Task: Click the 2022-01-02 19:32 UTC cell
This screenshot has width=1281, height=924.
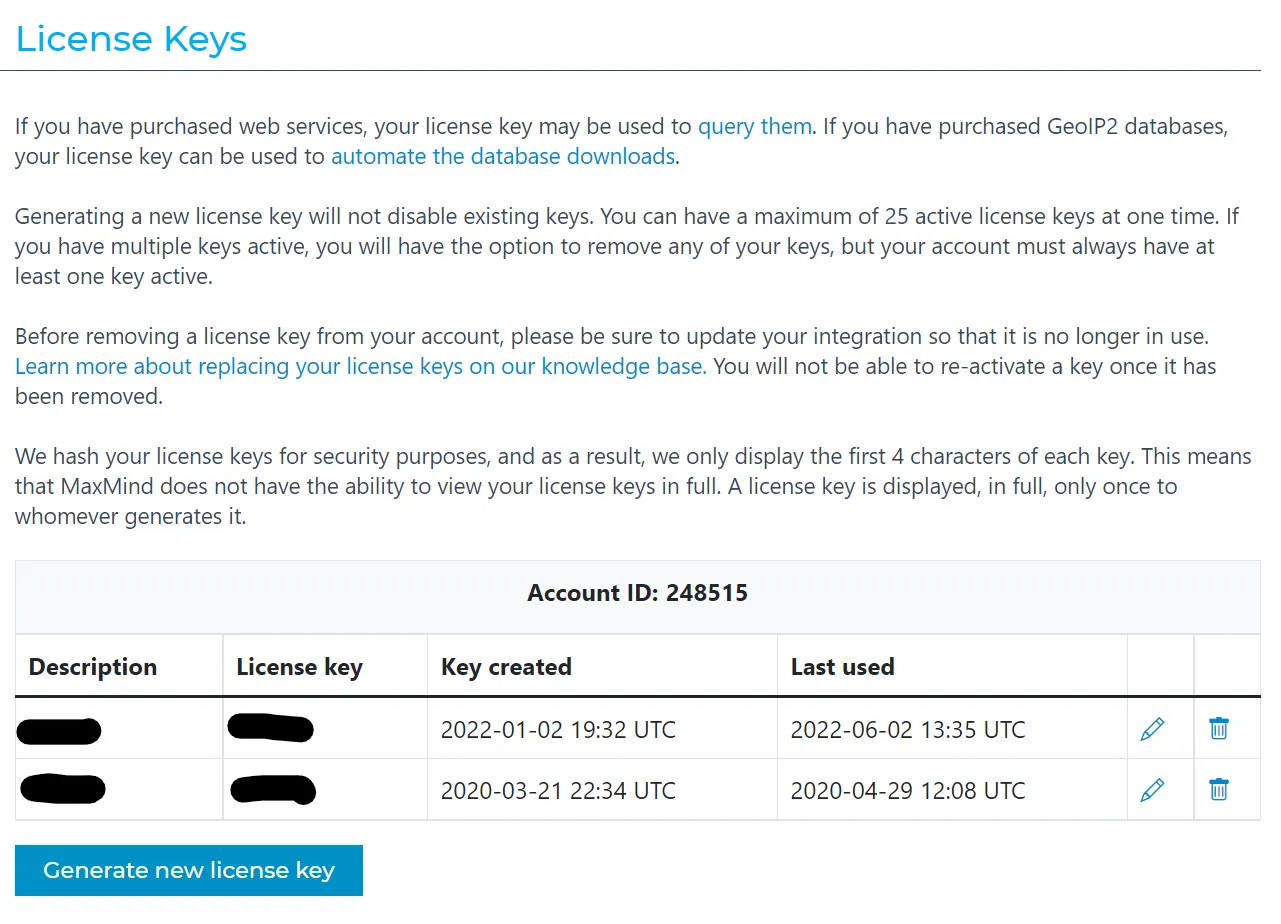Action: coord(558,730)
